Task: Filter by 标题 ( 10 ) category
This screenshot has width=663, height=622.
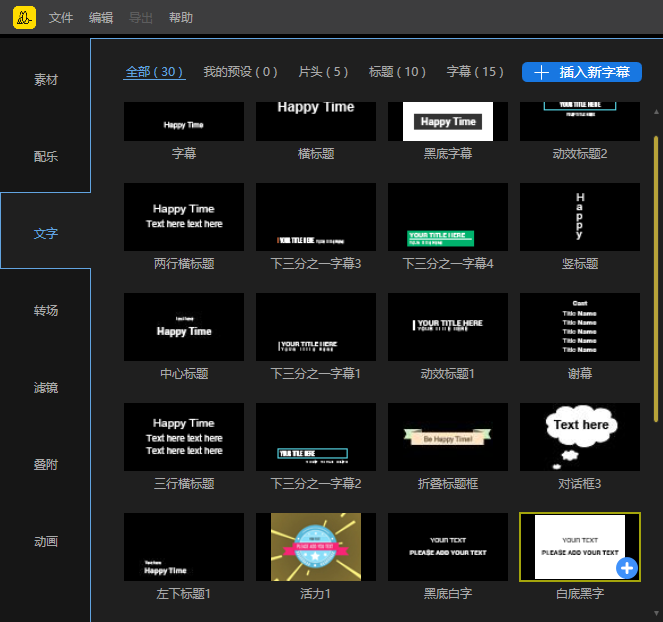Action: (x=397, y=72)
